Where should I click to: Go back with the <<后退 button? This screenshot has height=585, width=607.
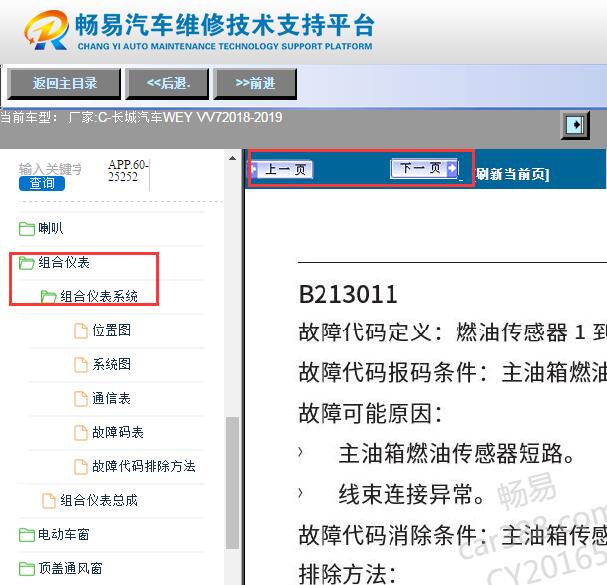[167, 84]
